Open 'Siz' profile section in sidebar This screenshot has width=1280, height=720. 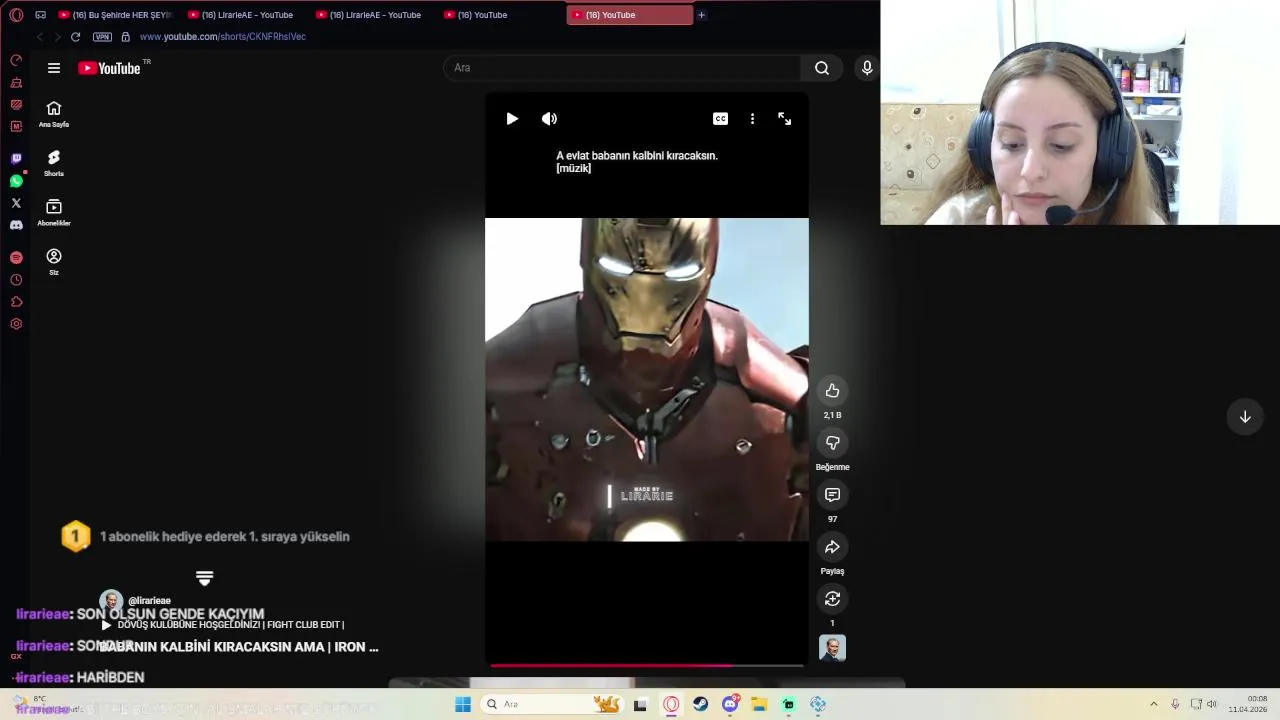54,262
